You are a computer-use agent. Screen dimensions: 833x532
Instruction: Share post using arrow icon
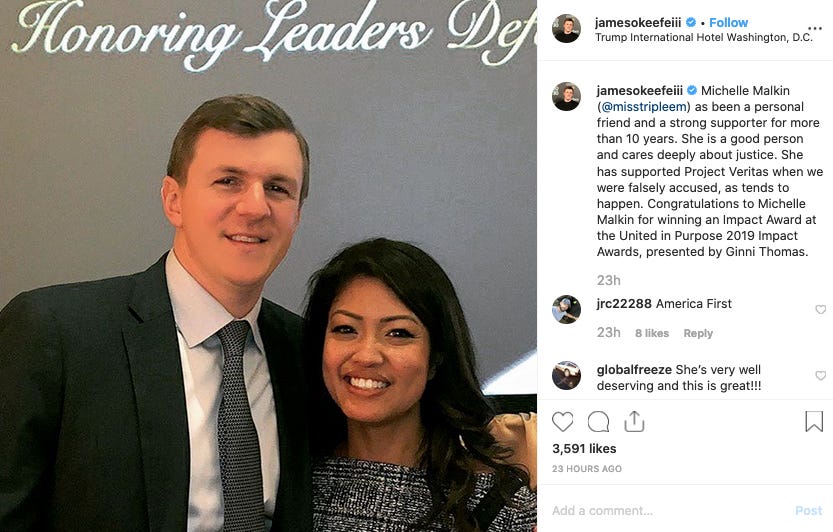[x=634, y=421]
